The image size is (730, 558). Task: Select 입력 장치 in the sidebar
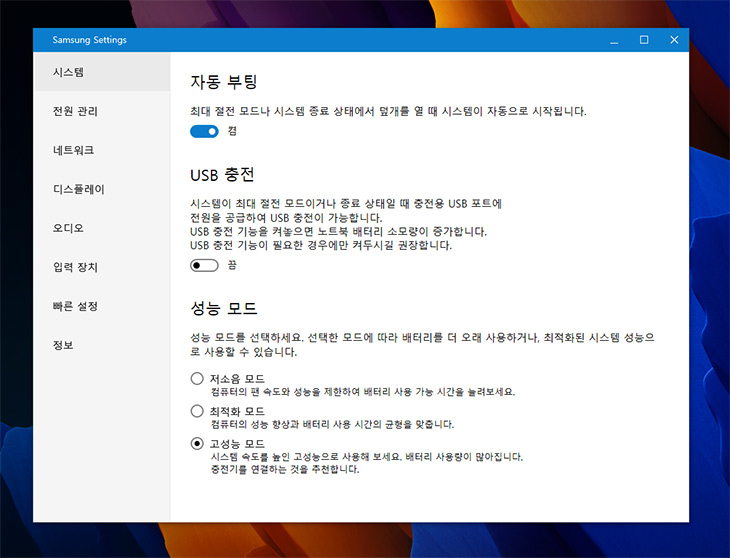click(101, 267)
